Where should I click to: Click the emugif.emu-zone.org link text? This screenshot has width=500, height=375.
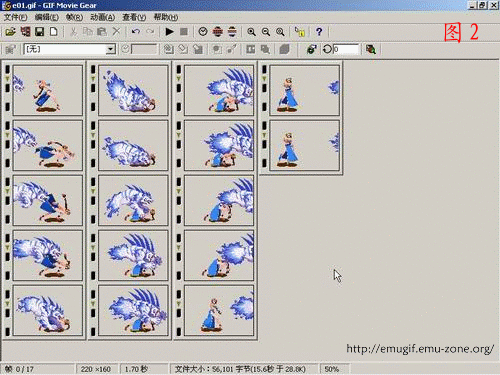420,349
